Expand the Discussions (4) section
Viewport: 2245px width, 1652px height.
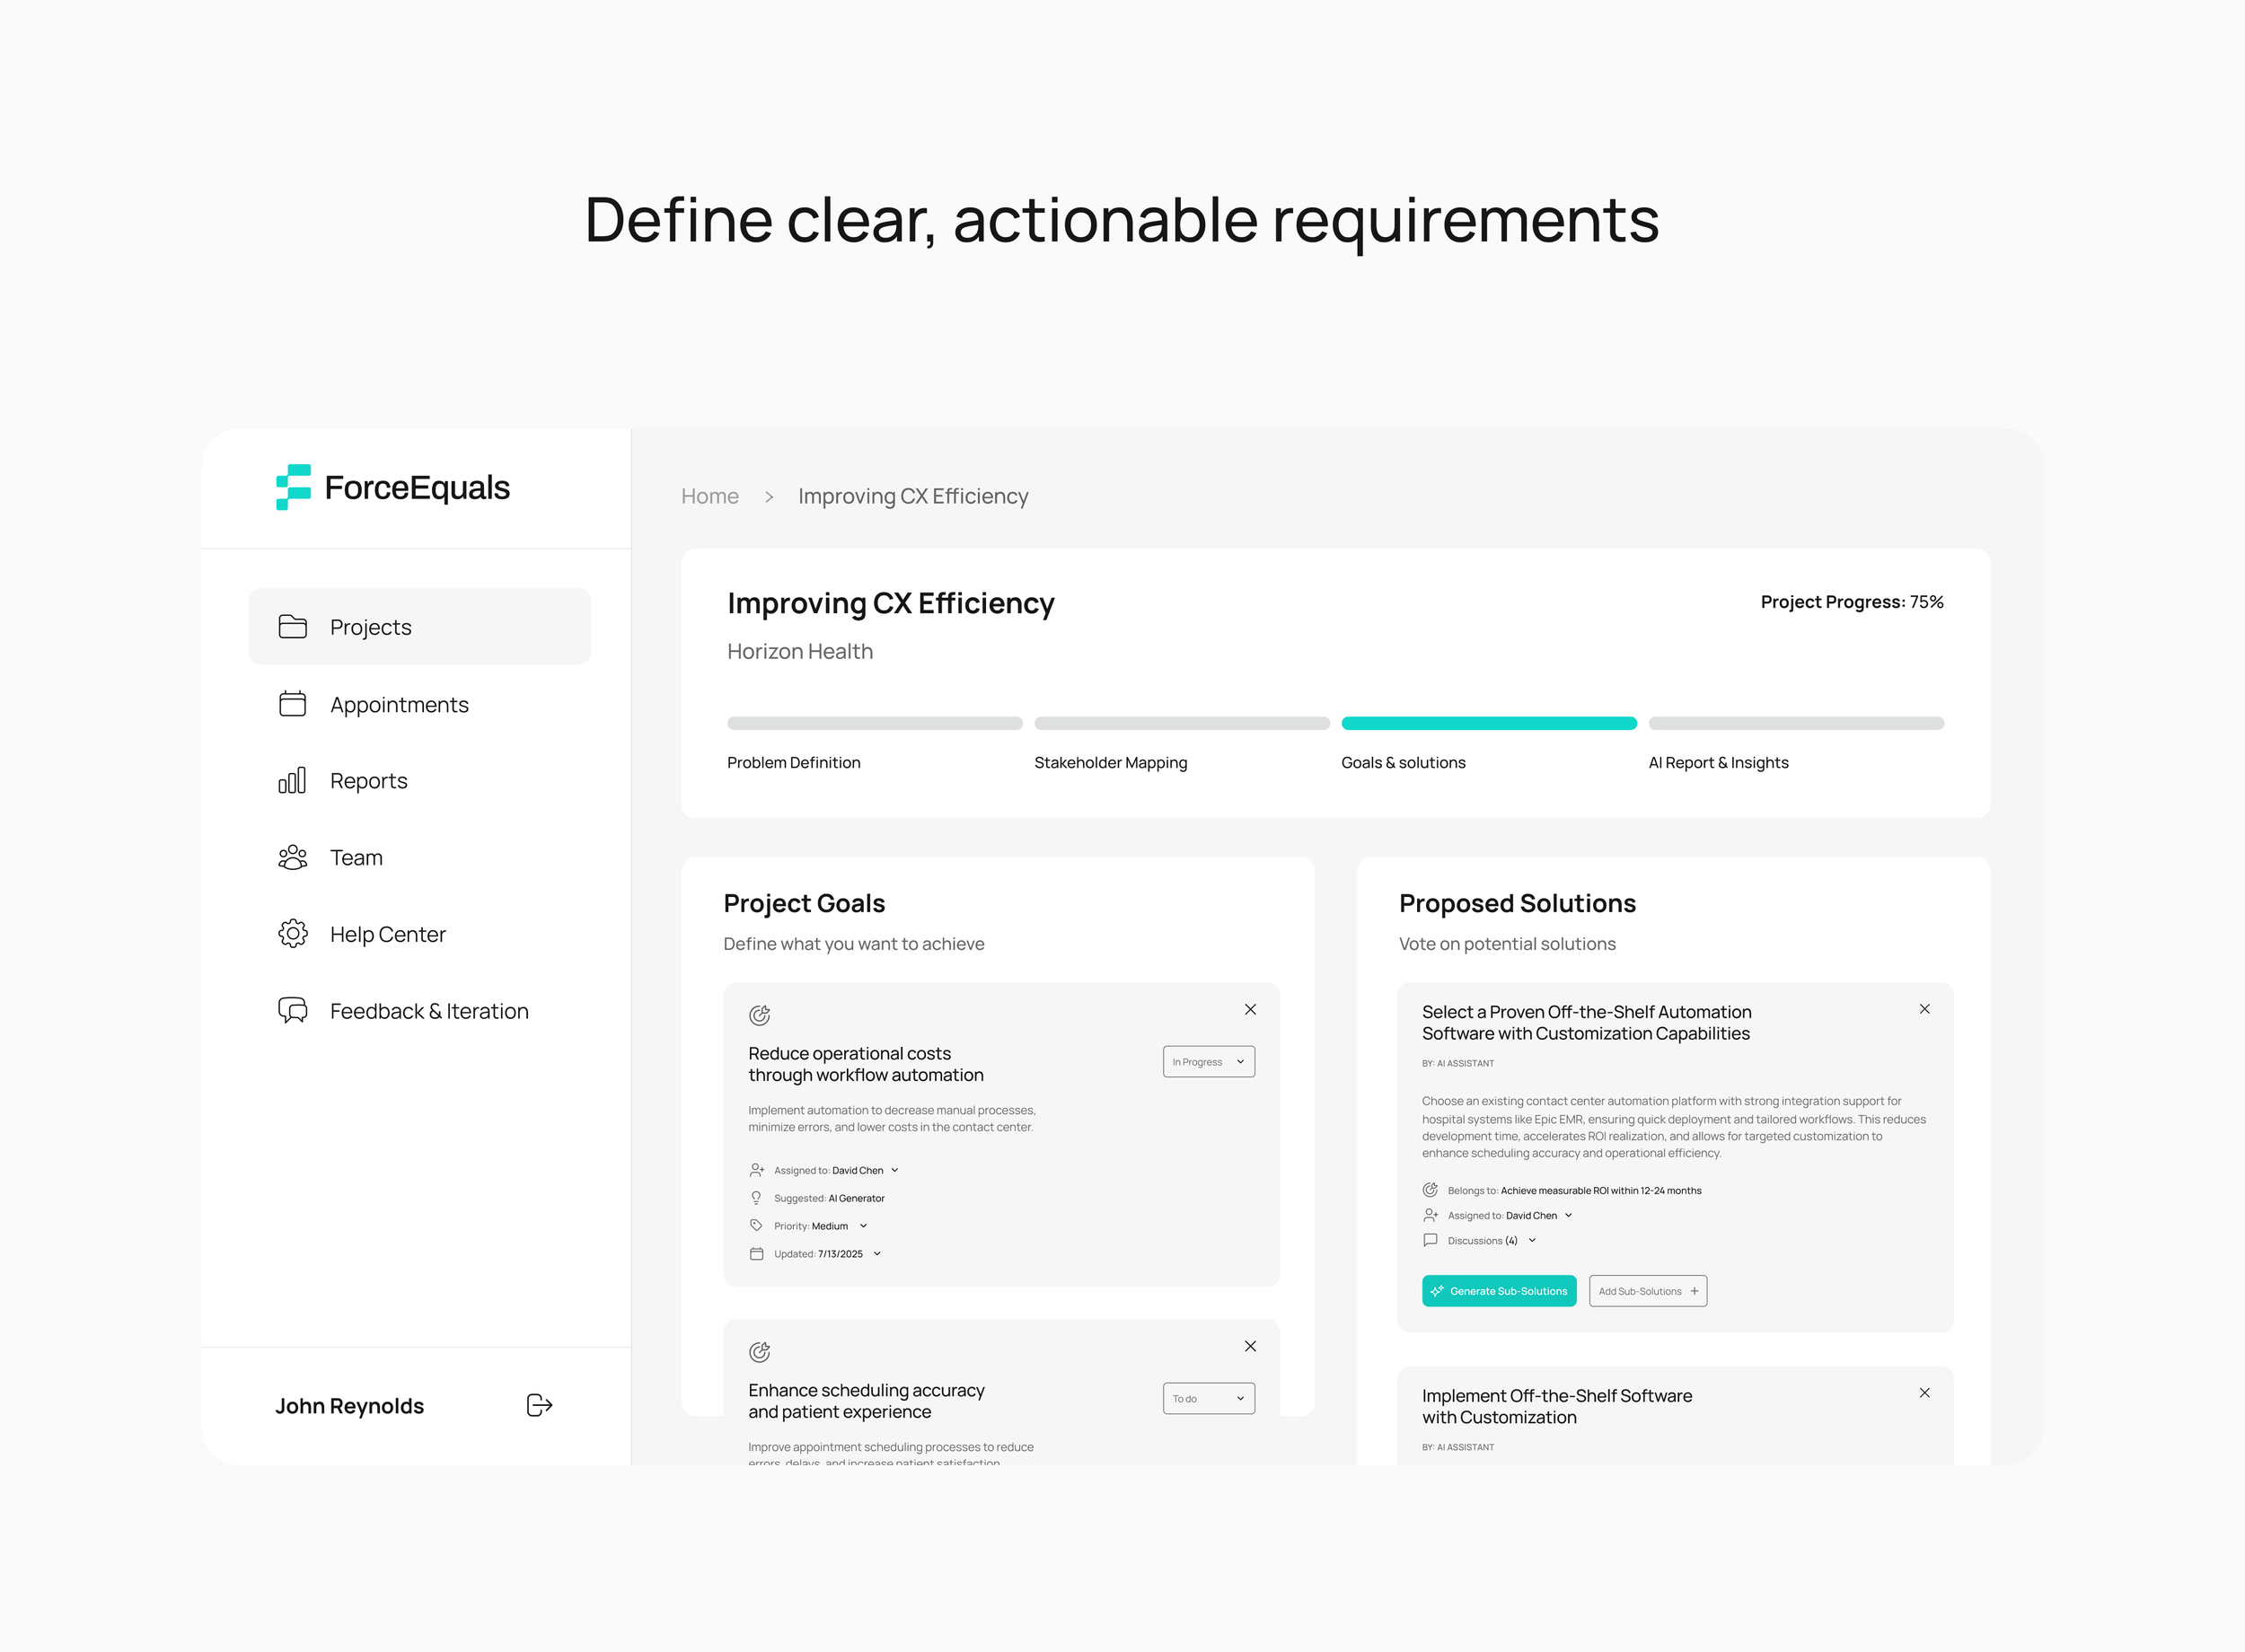(1532, 1241)
